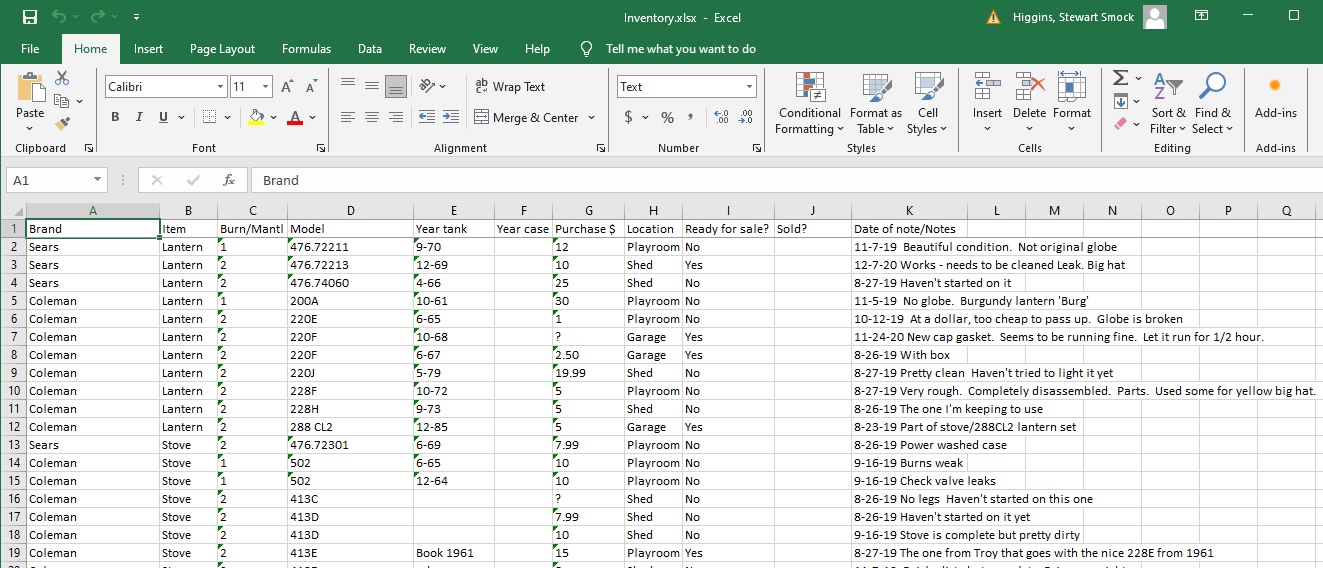Open the Sort & Filter dropdown

(x=1168, y=103)
